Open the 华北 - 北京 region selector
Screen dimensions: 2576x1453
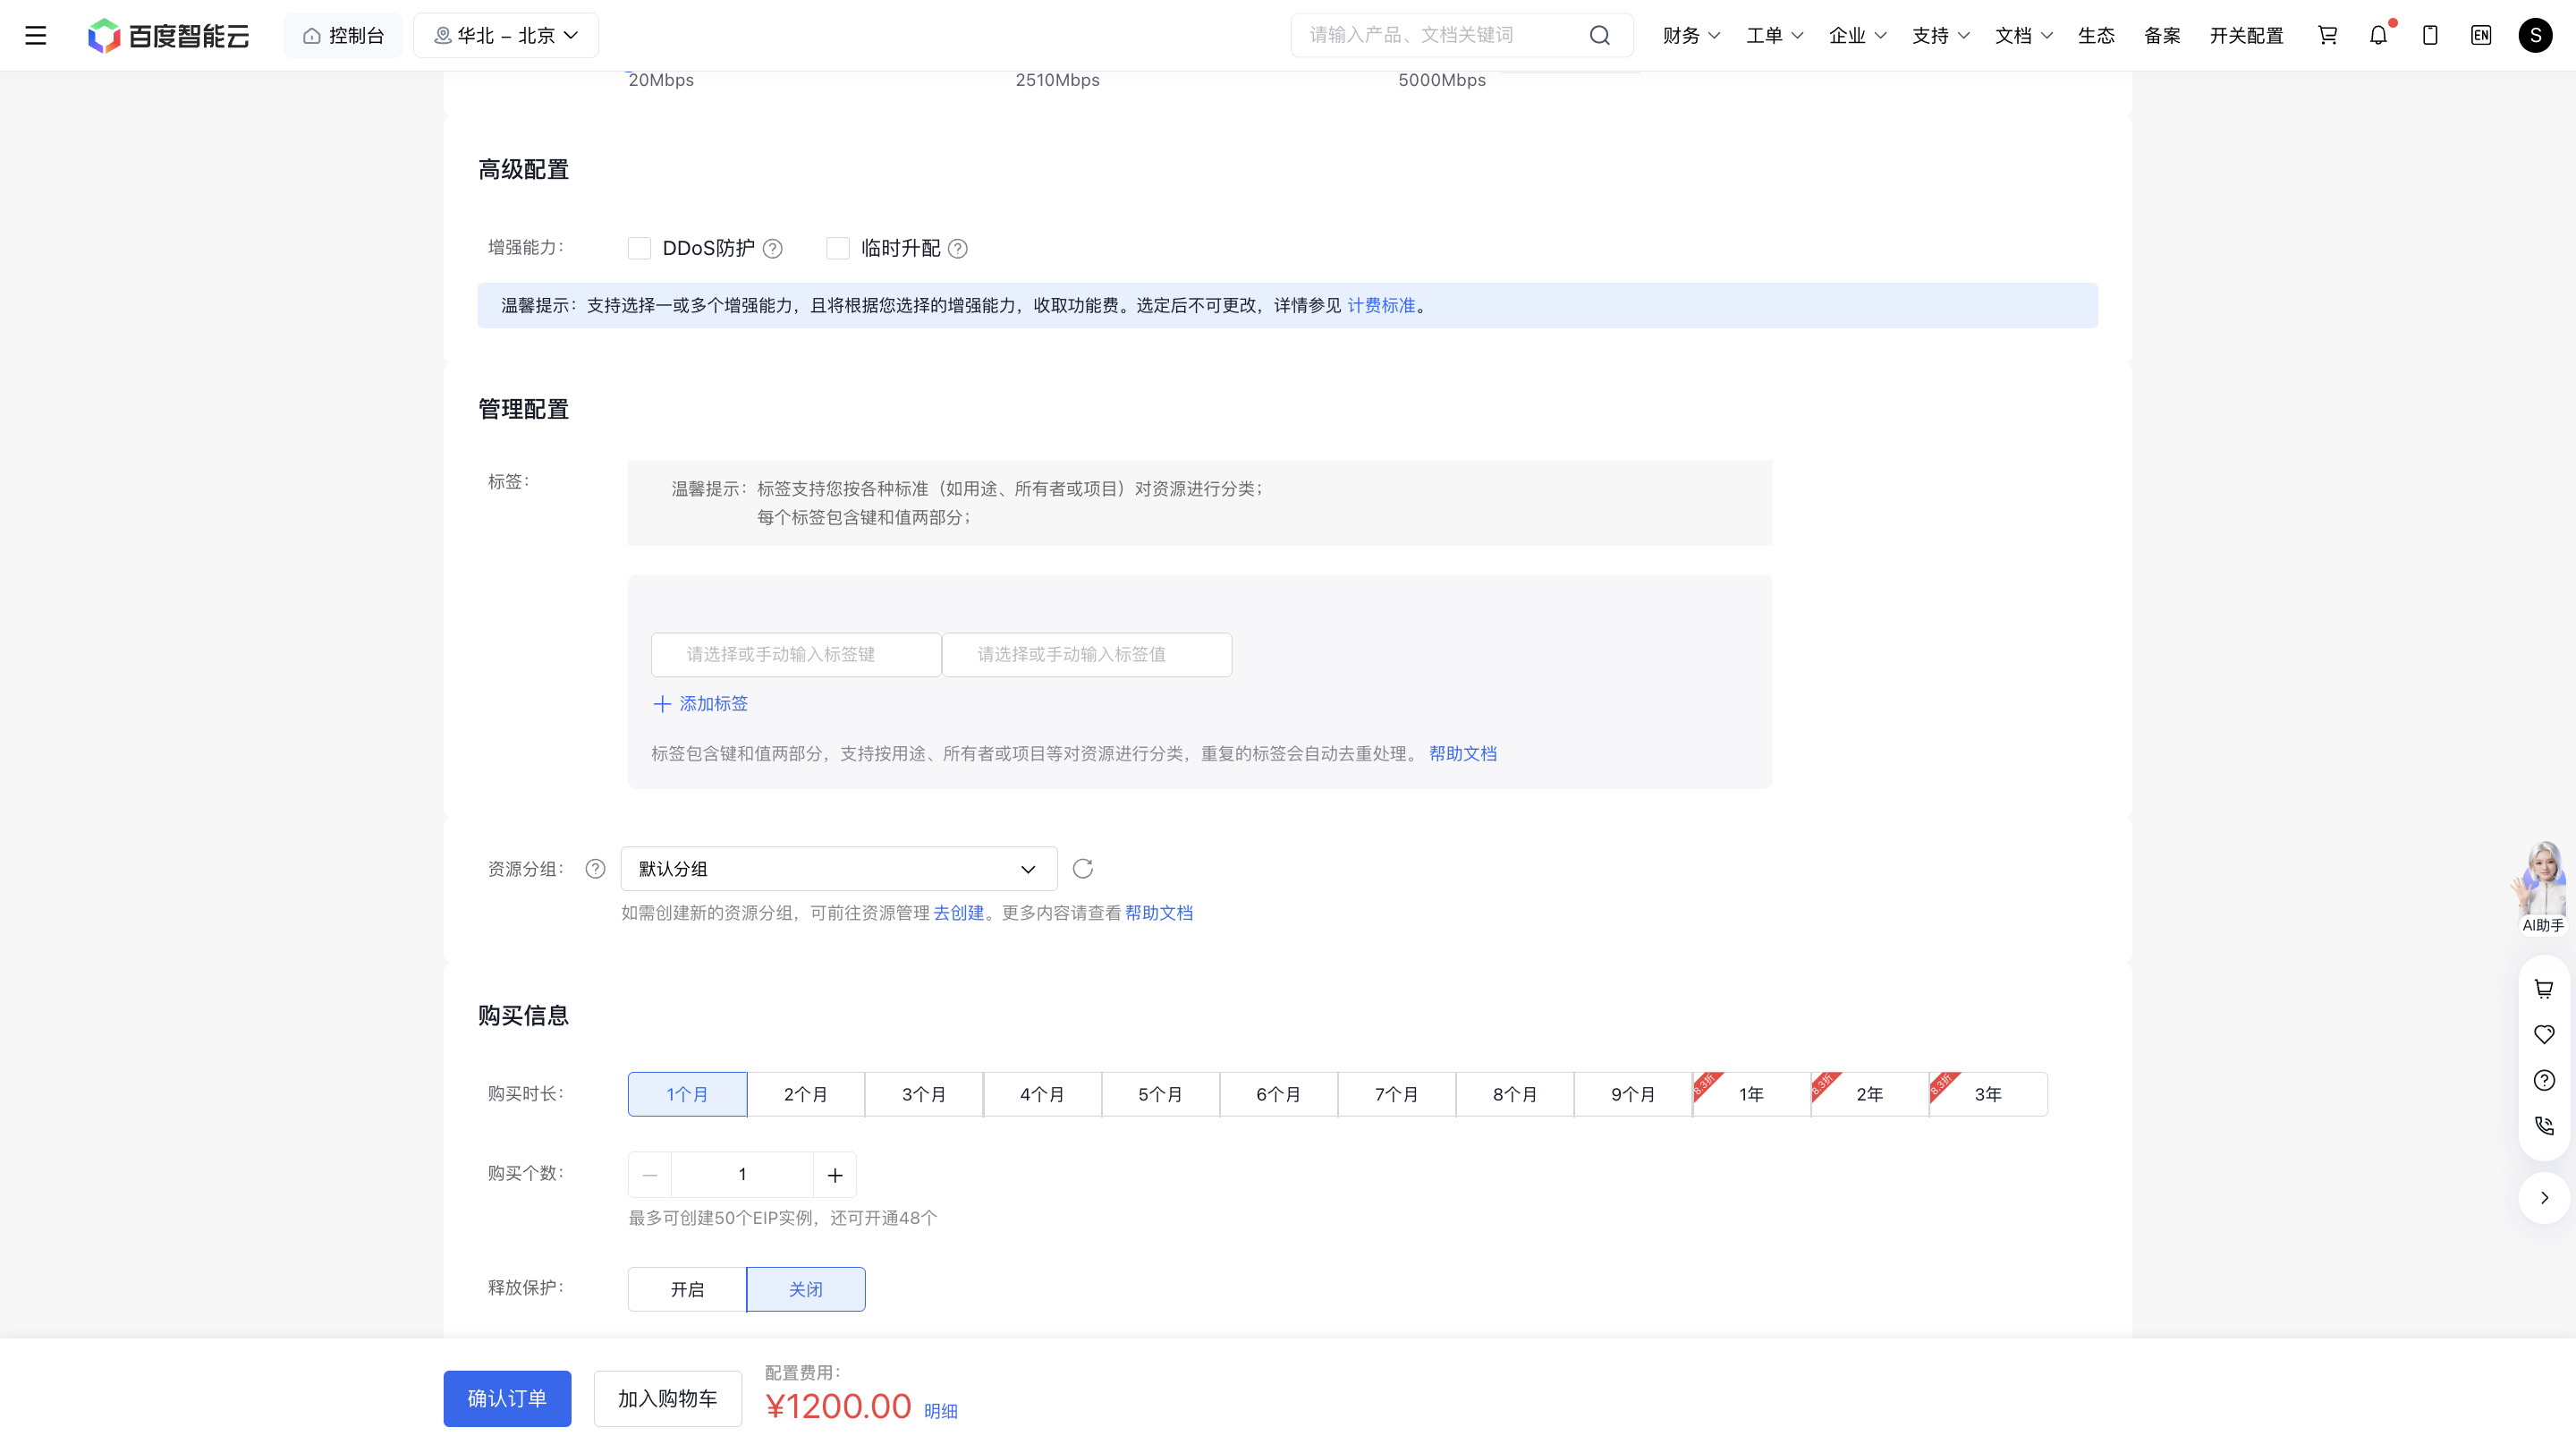(506, 36)
